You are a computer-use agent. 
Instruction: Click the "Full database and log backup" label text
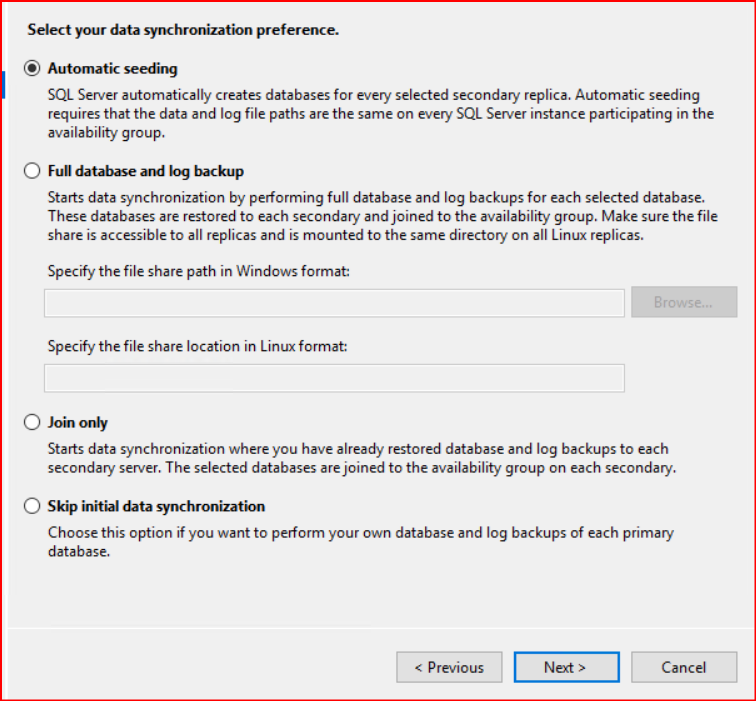[x=146, y=171]
